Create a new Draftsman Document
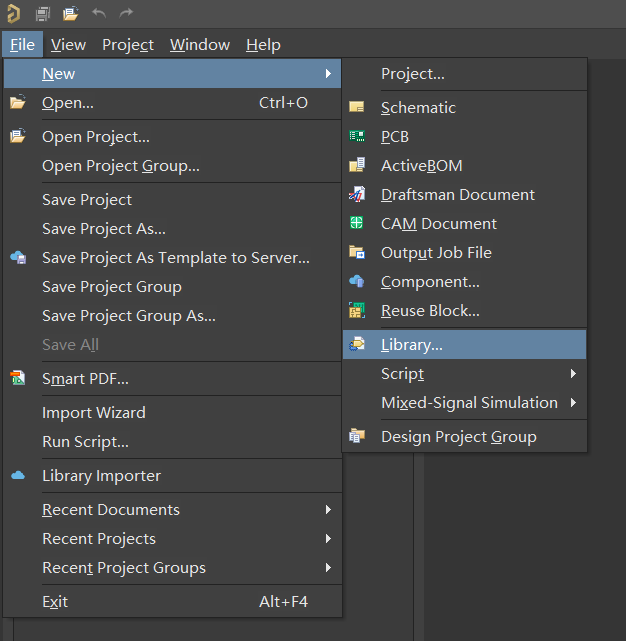 pyautogui.click(x=457, y=195)
